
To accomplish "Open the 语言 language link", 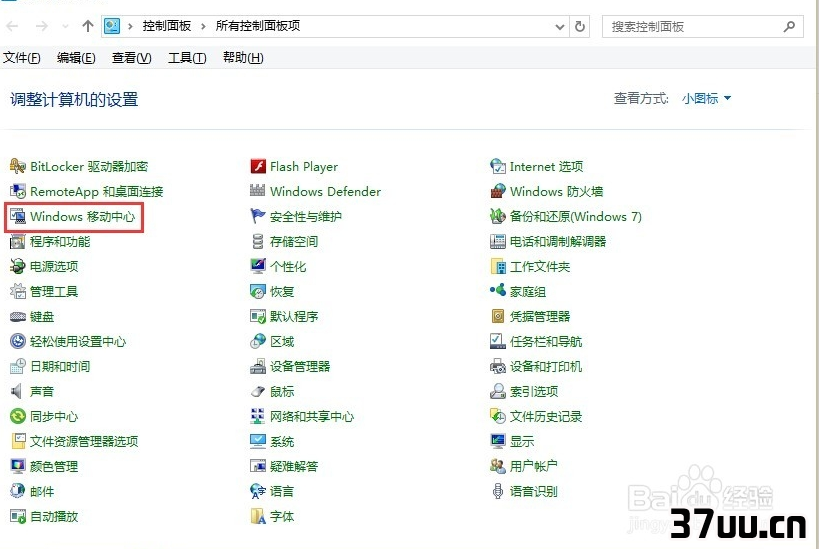I will pyautogui.click(x=282, y=491).
